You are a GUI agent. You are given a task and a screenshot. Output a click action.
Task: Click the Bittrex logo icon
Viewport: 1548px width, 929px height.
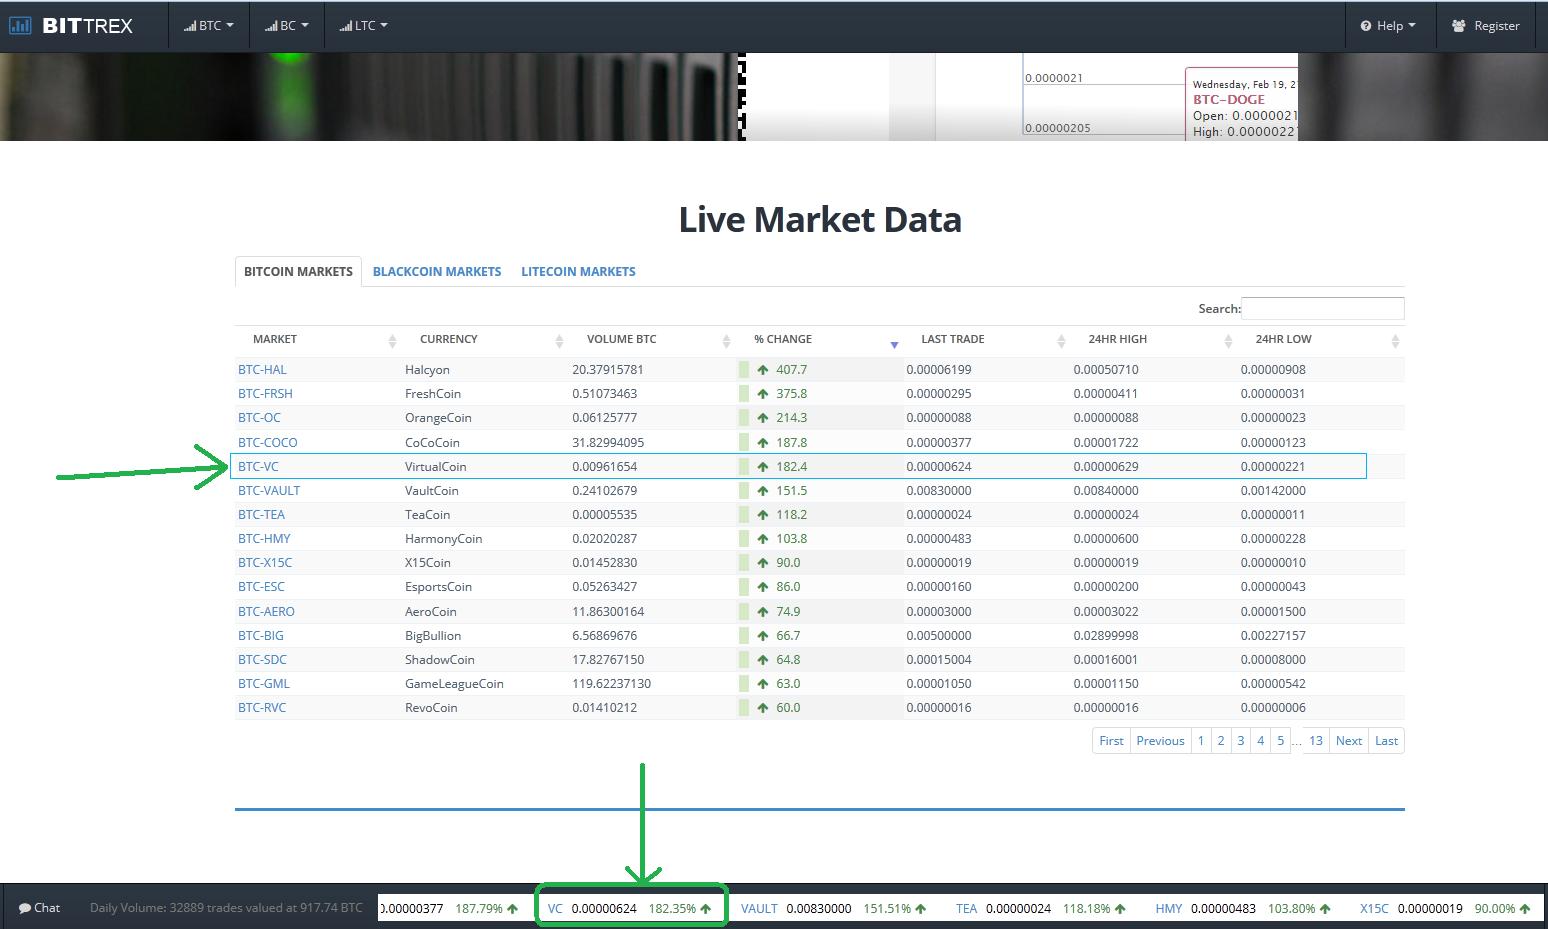click(20, 26)
